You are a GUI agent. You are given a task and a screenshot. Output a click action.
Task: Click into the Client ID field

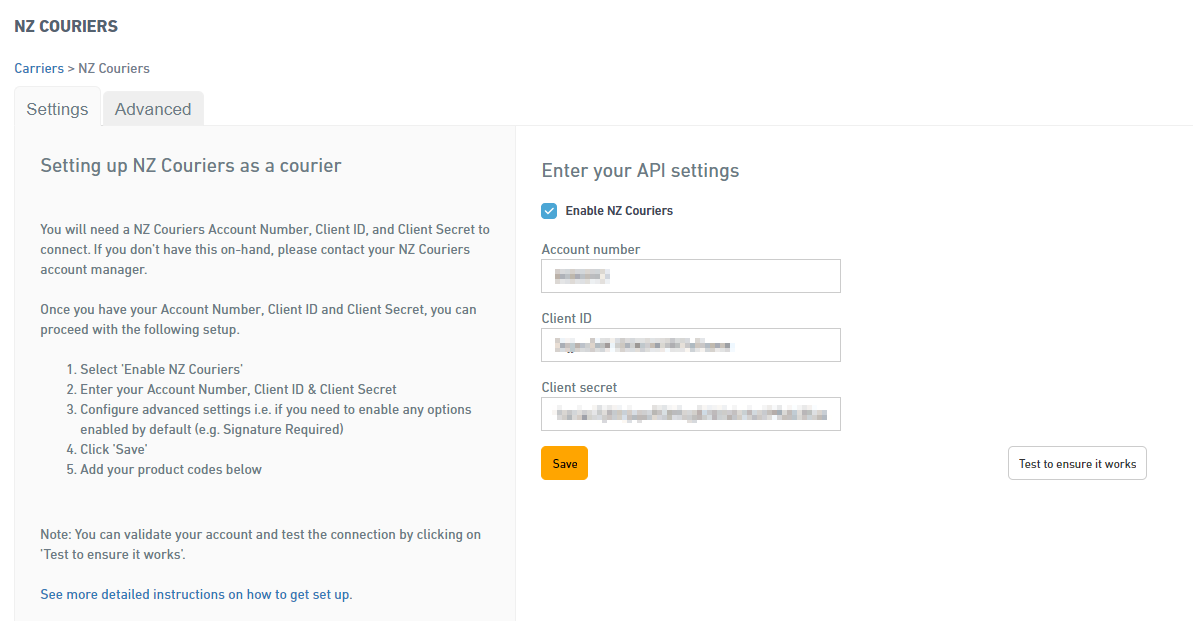click(x=691, y=346)
